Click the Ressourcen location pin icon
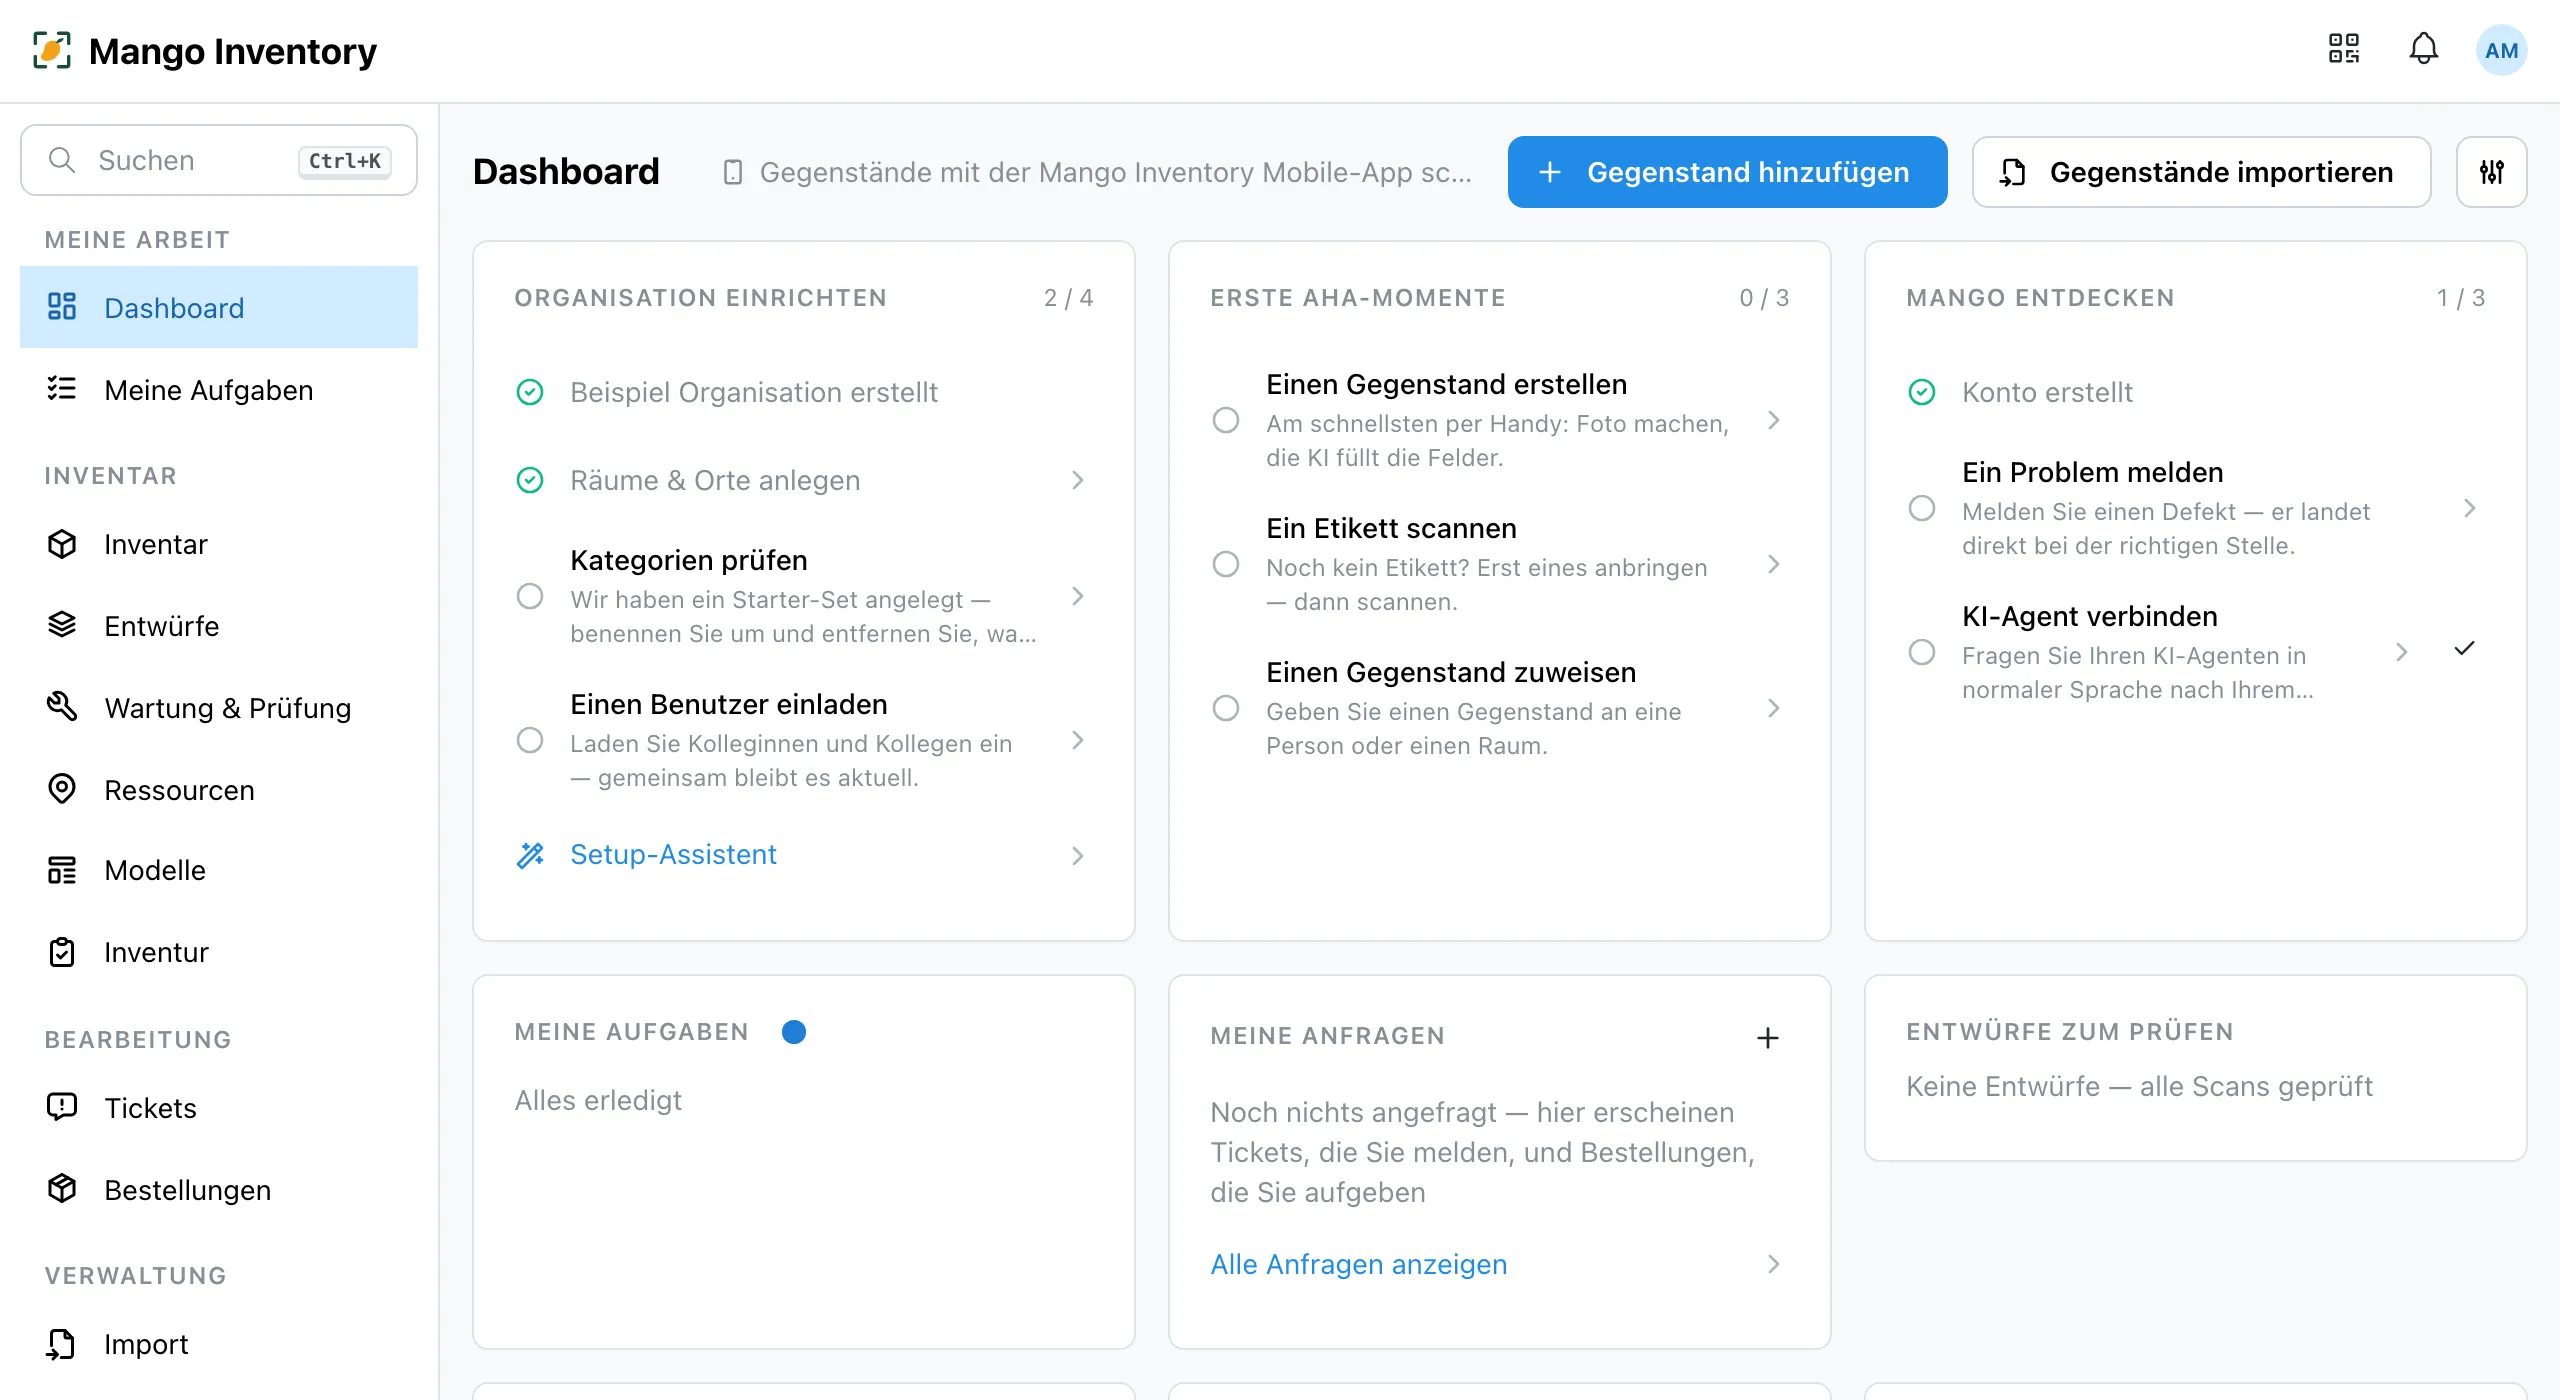2560x1400 pixels. tap(62, 789)
